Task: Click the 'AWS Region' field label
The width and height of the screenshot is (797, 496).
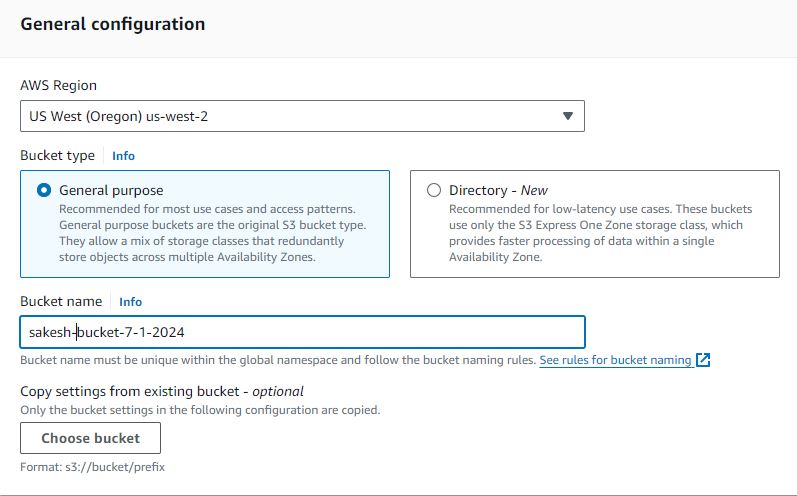Action: (x=58, y=85)
